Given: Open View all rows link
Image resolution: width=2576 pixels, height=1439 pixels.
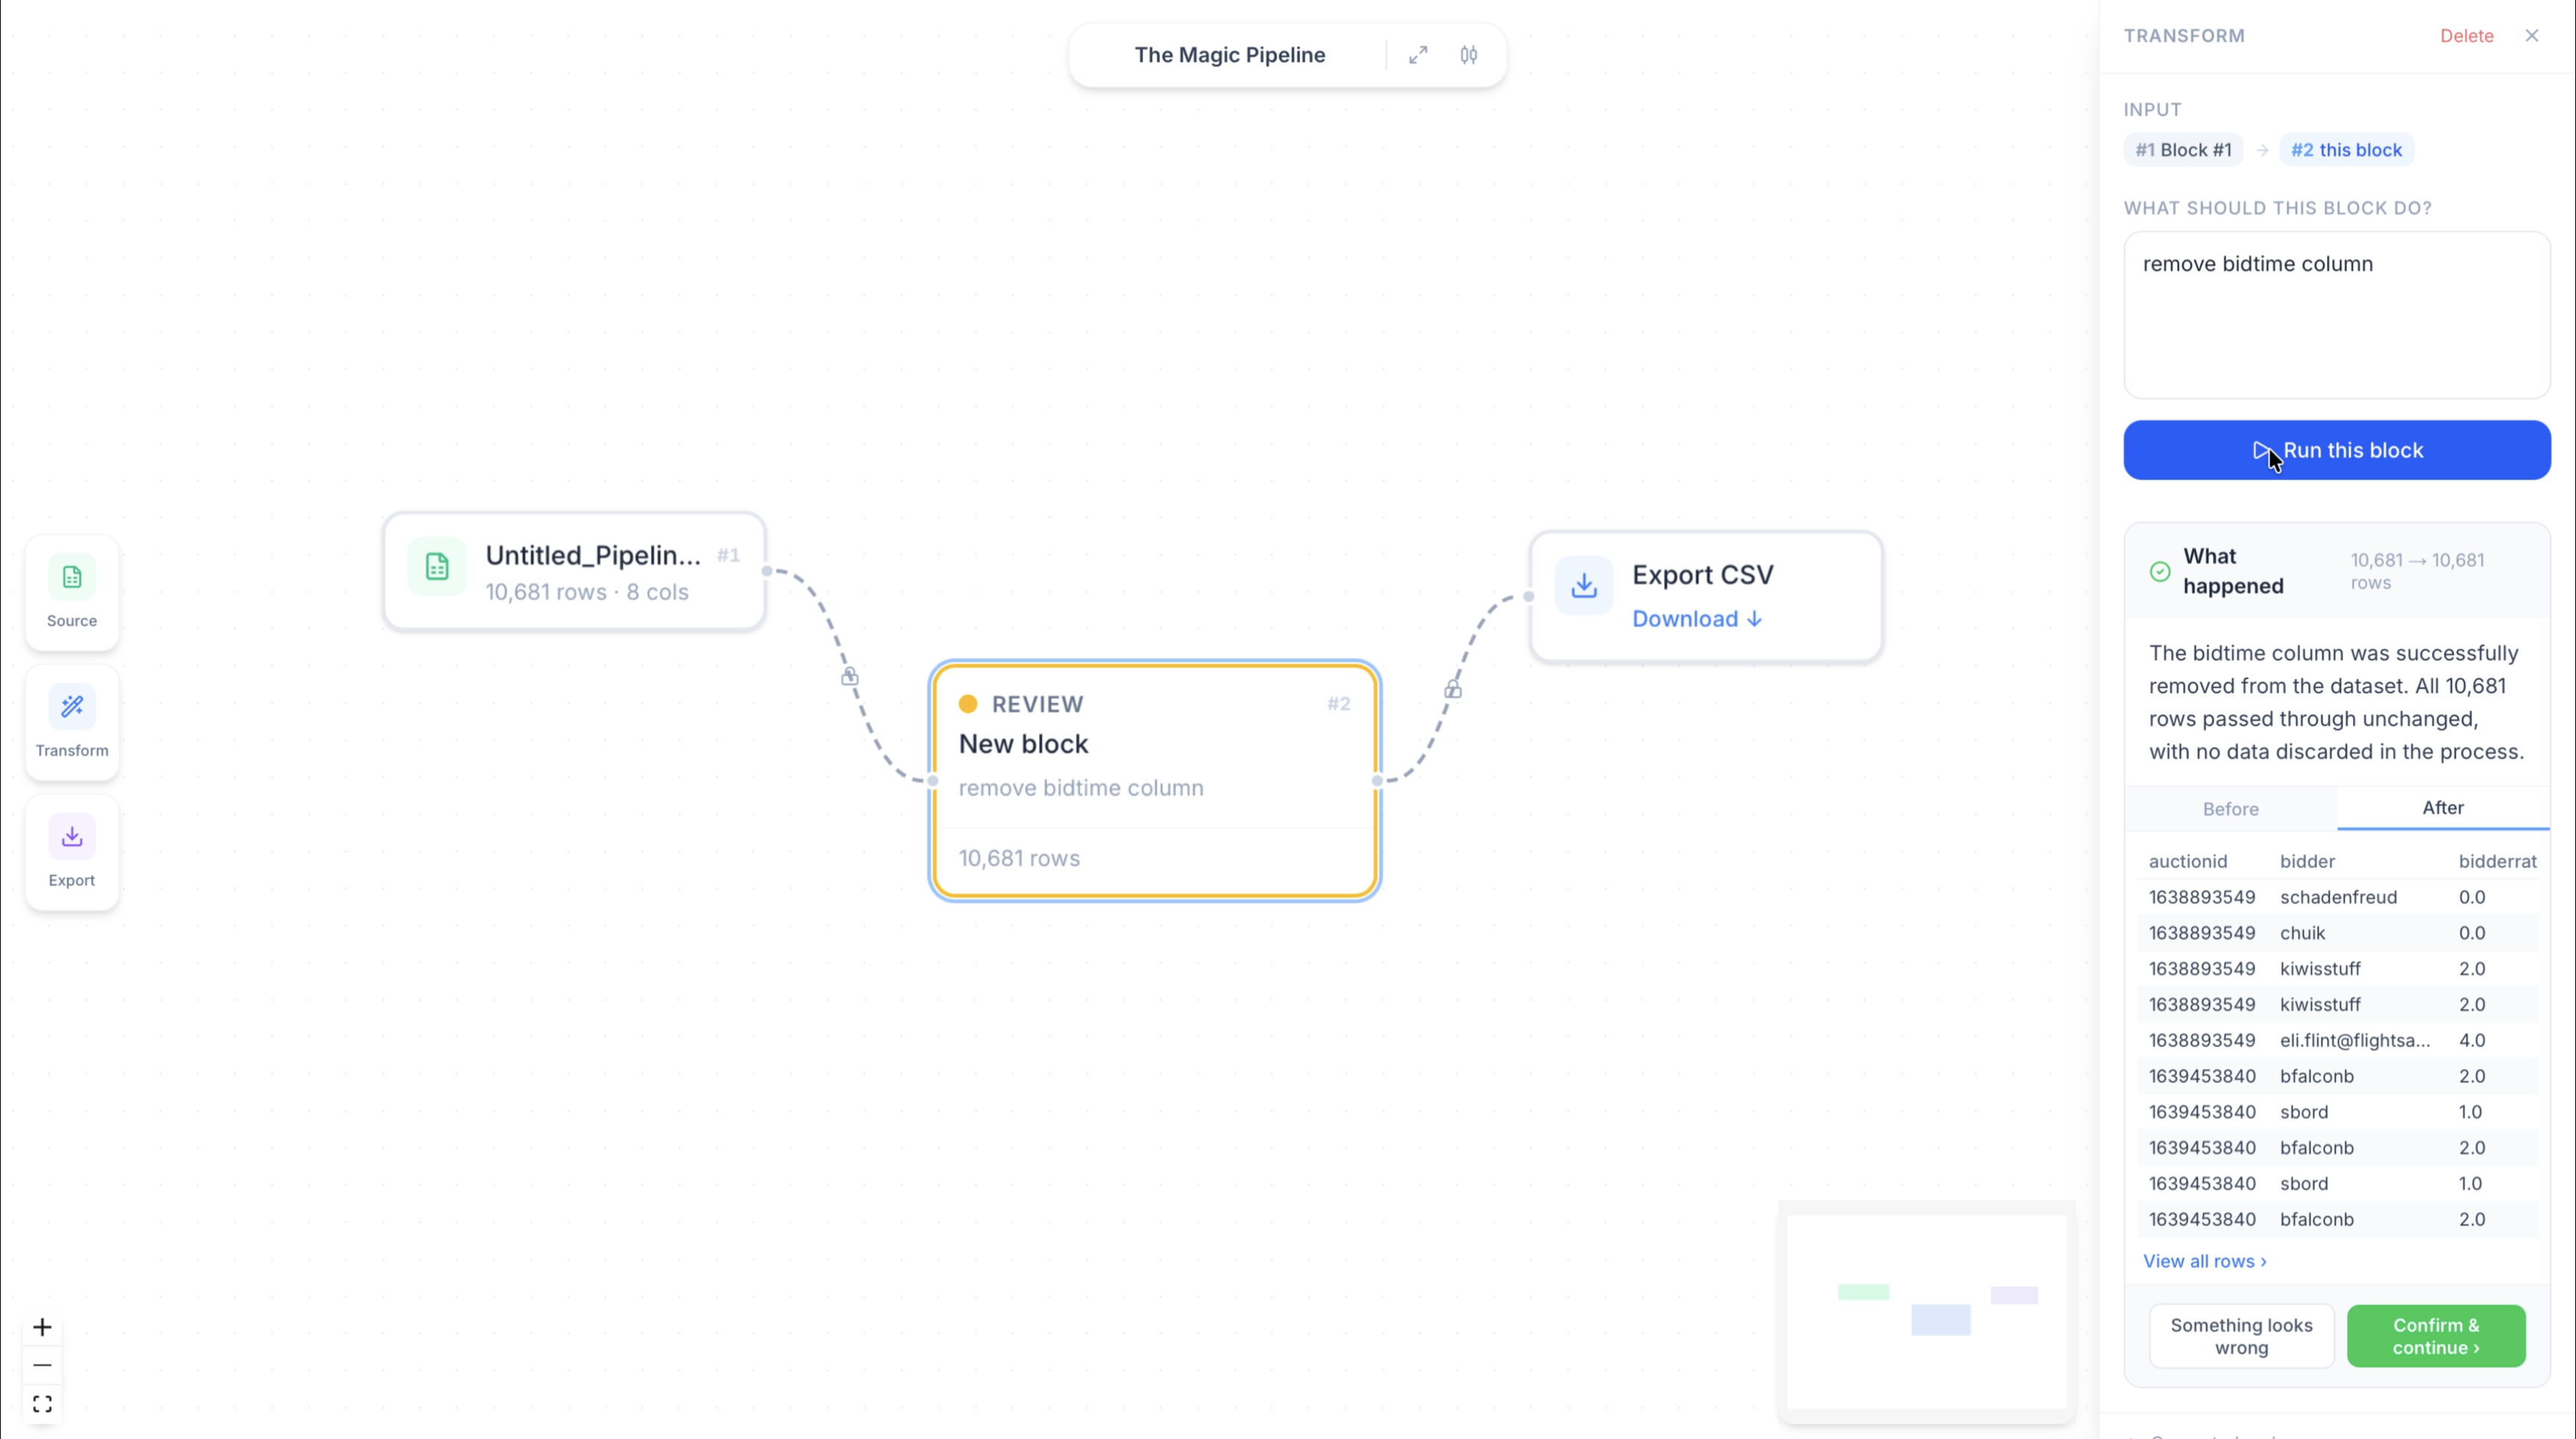Looking at the screenshot, I should (2204, 1261).
